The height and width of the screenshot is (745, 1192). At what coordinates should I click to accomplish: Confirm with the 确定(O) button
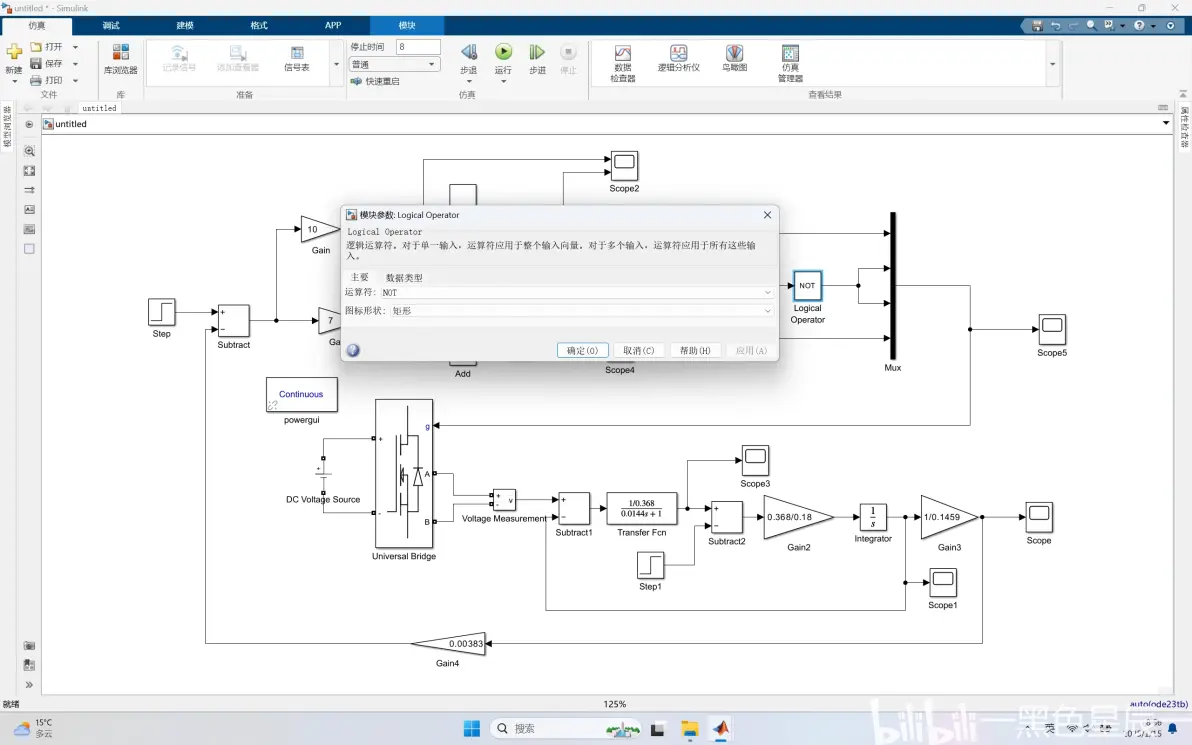pos(582,350)
